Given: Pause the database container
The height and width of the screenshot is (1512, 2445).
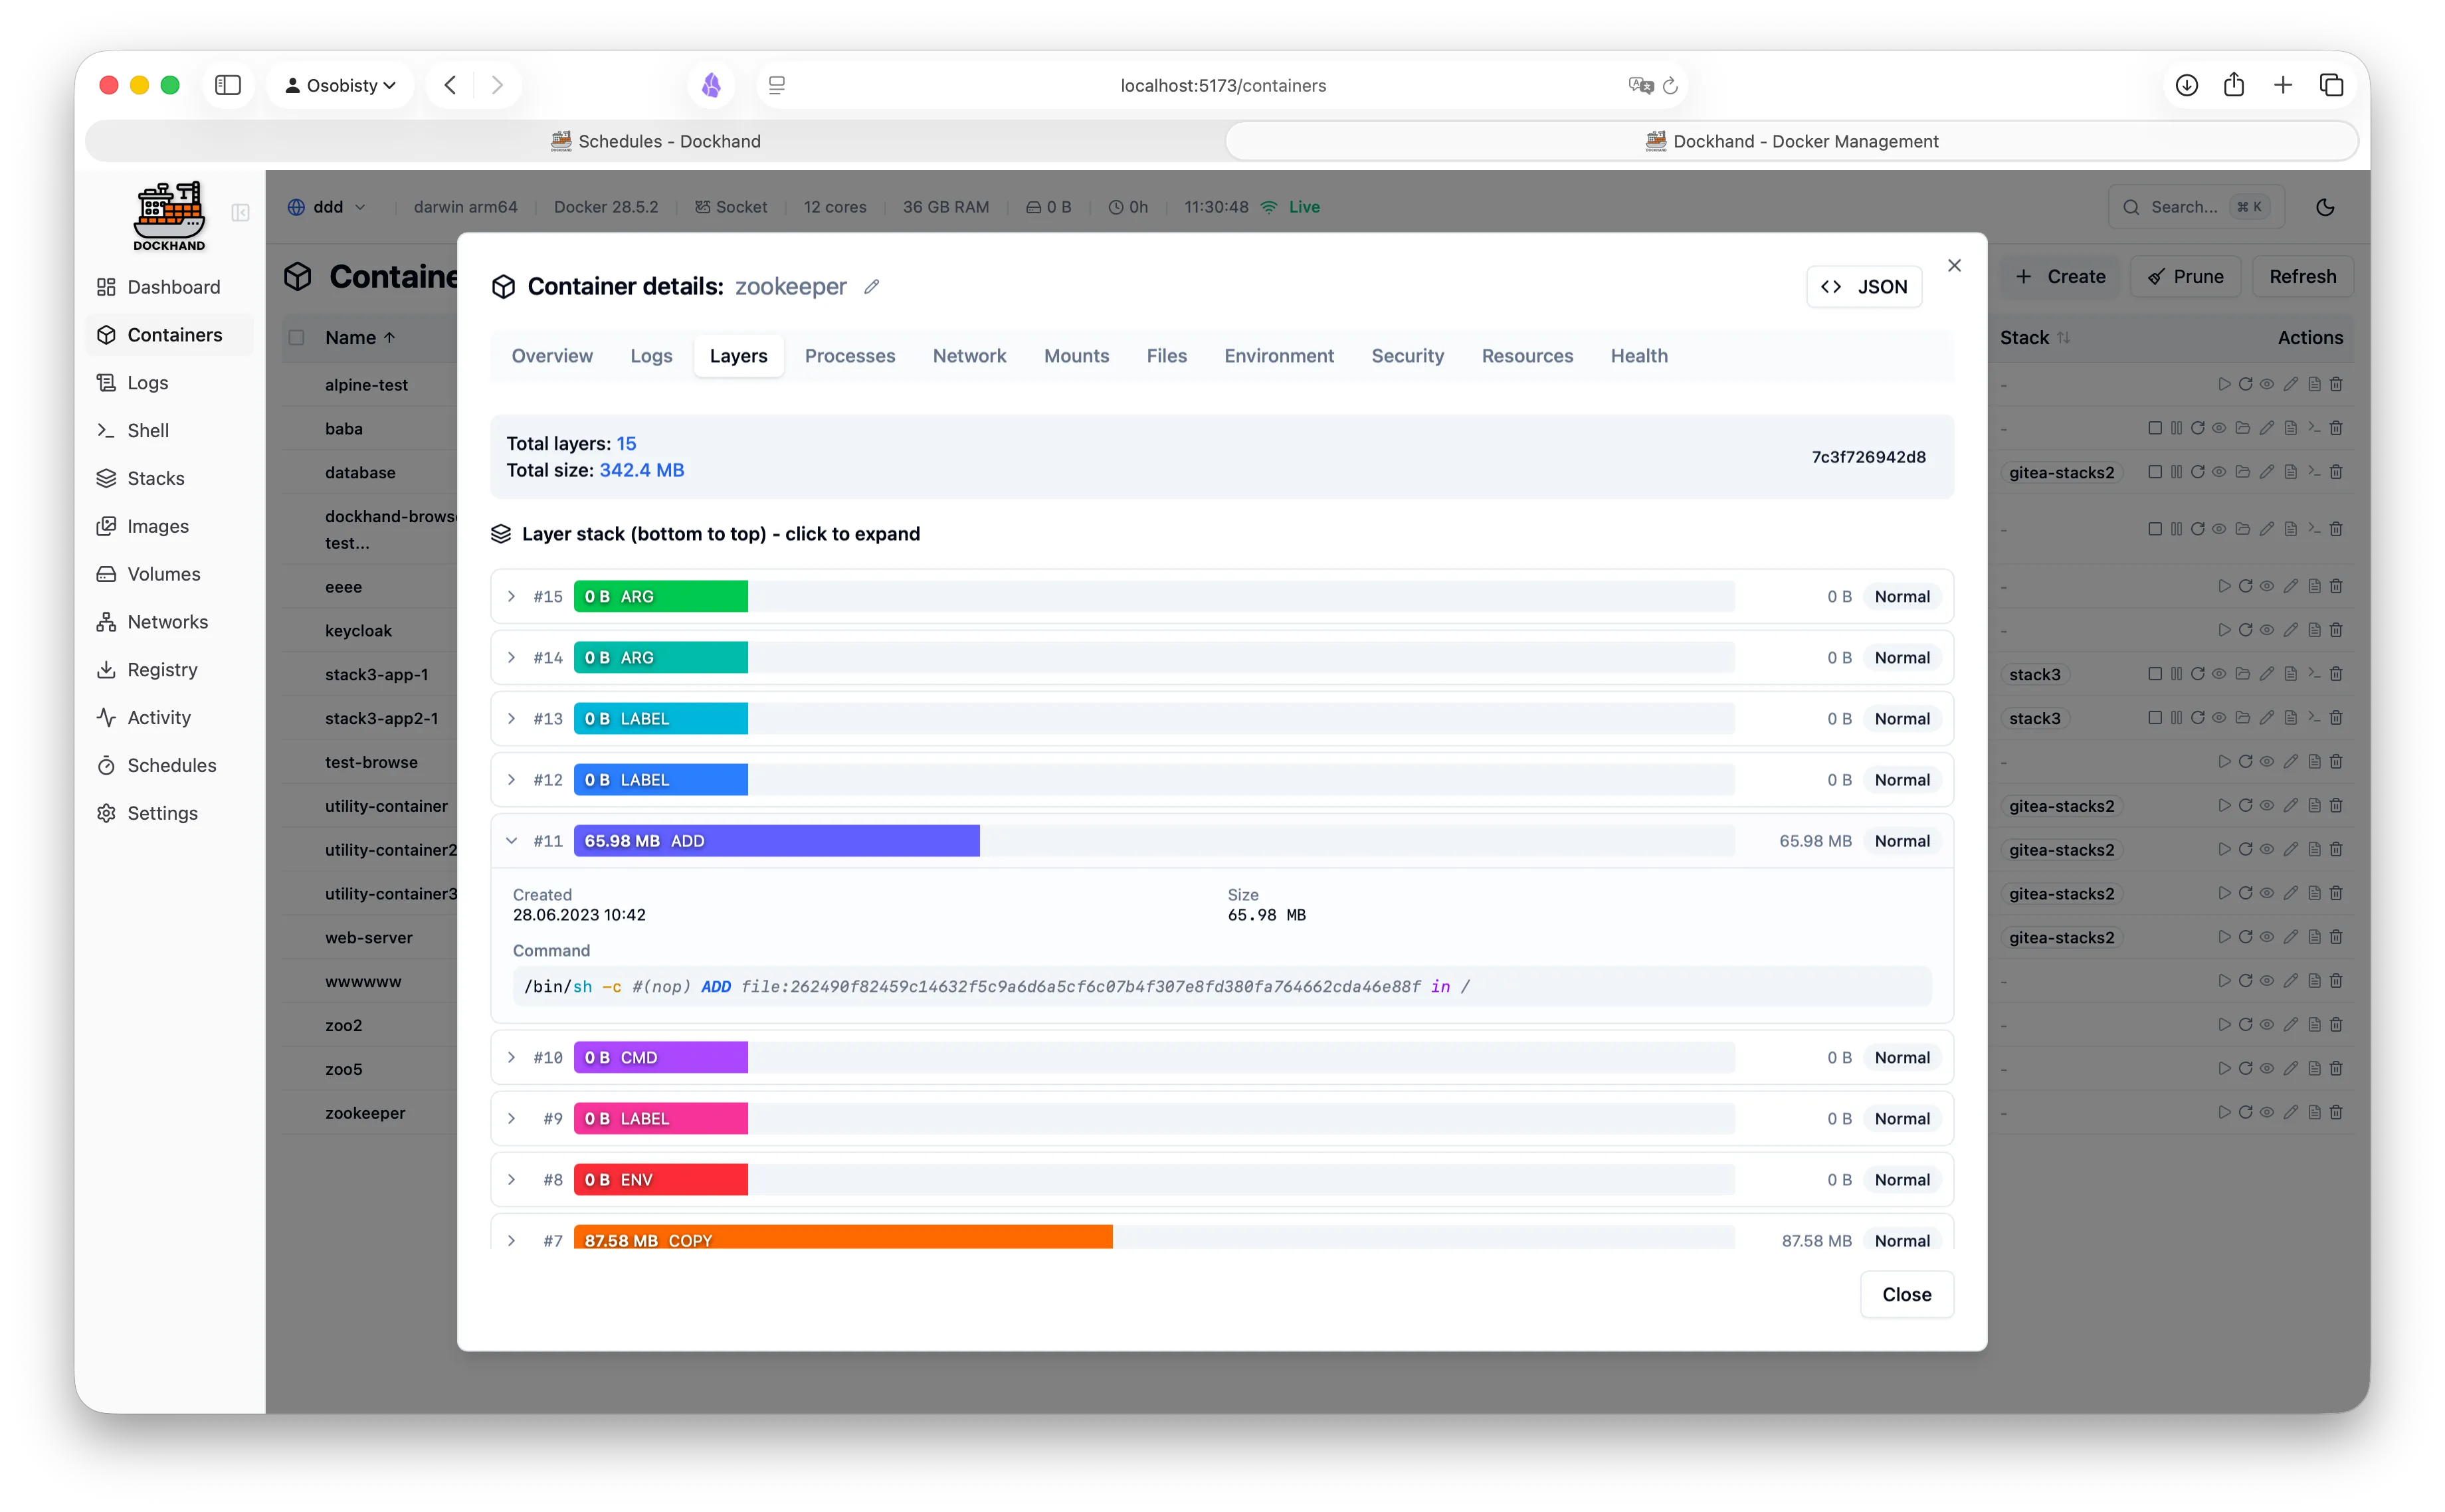Looking at the screenshot, I should (2176, 472).
